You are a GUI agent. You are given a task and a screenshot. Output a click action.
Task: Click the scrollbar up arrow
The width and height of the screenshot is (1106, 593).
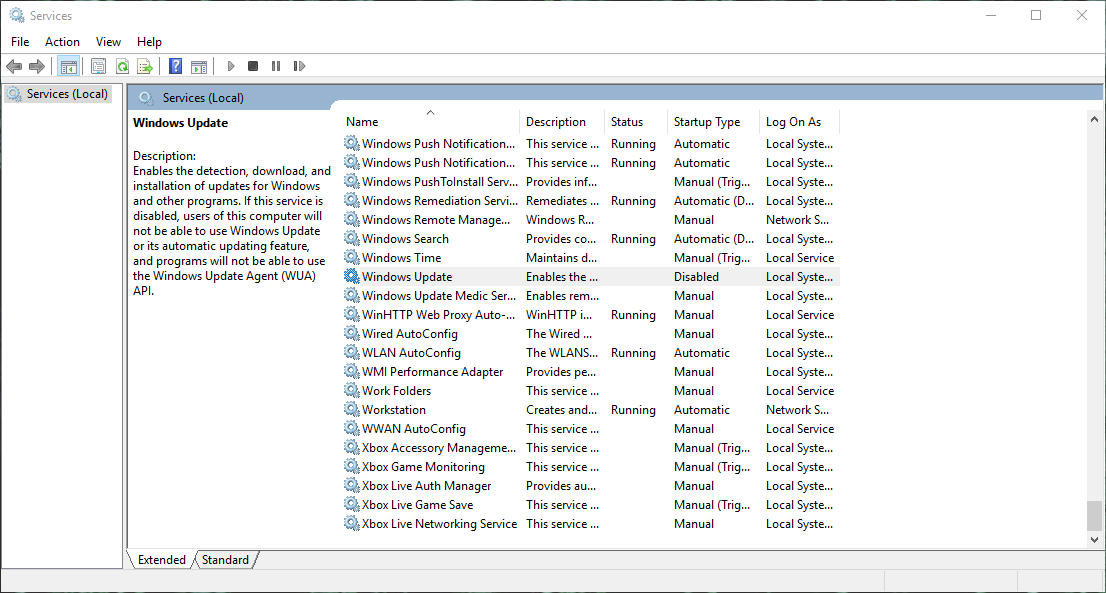(x=1094, y=119)
